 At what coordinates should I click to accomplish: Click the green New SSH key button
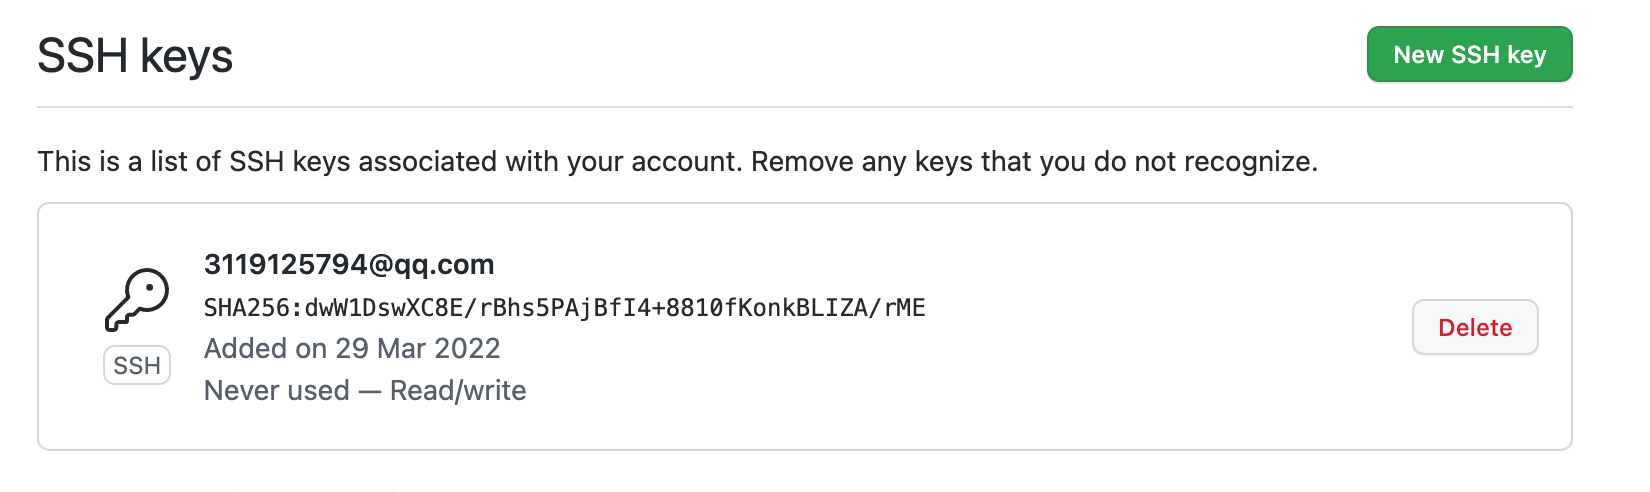click(1470, 54)
